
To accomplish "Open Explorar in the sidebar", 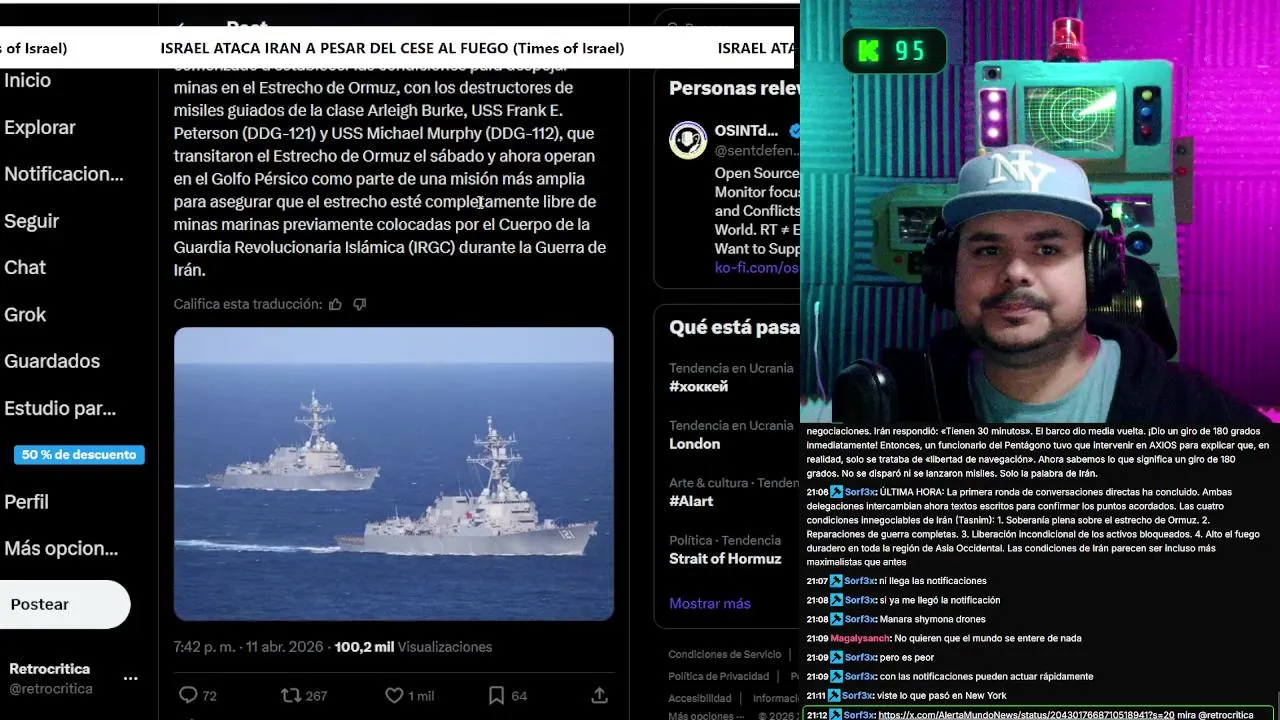I will [x=40, y=128].
